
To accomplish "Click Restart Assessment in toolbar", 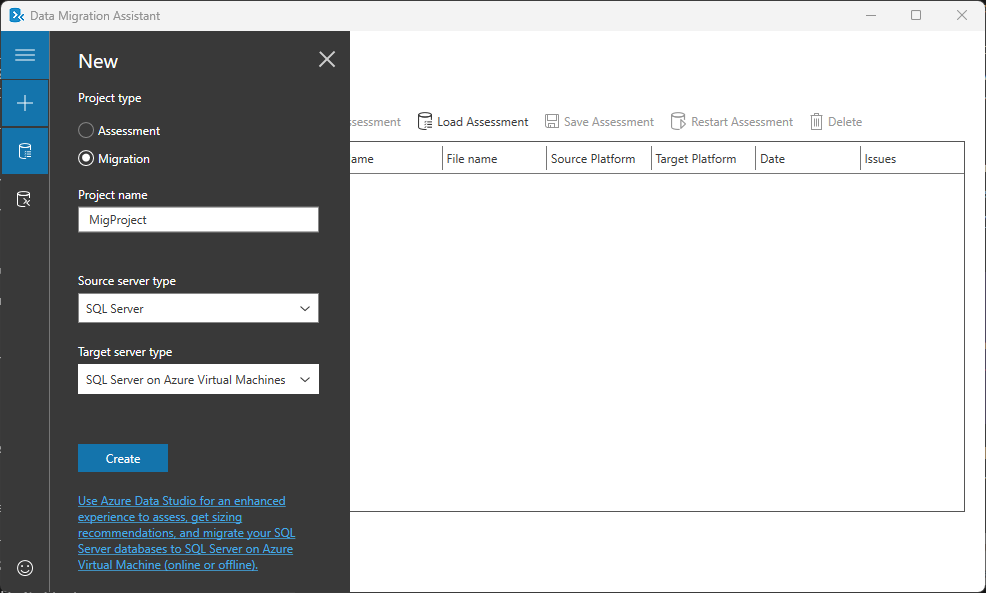I will click(x=731, y=121).
